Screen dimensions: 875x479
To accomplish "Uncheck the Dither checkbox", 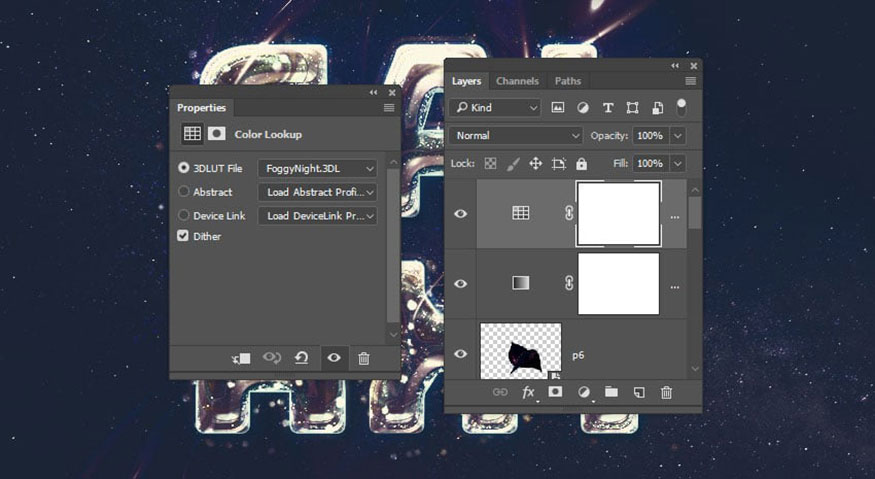I will [x=183, y=236].
